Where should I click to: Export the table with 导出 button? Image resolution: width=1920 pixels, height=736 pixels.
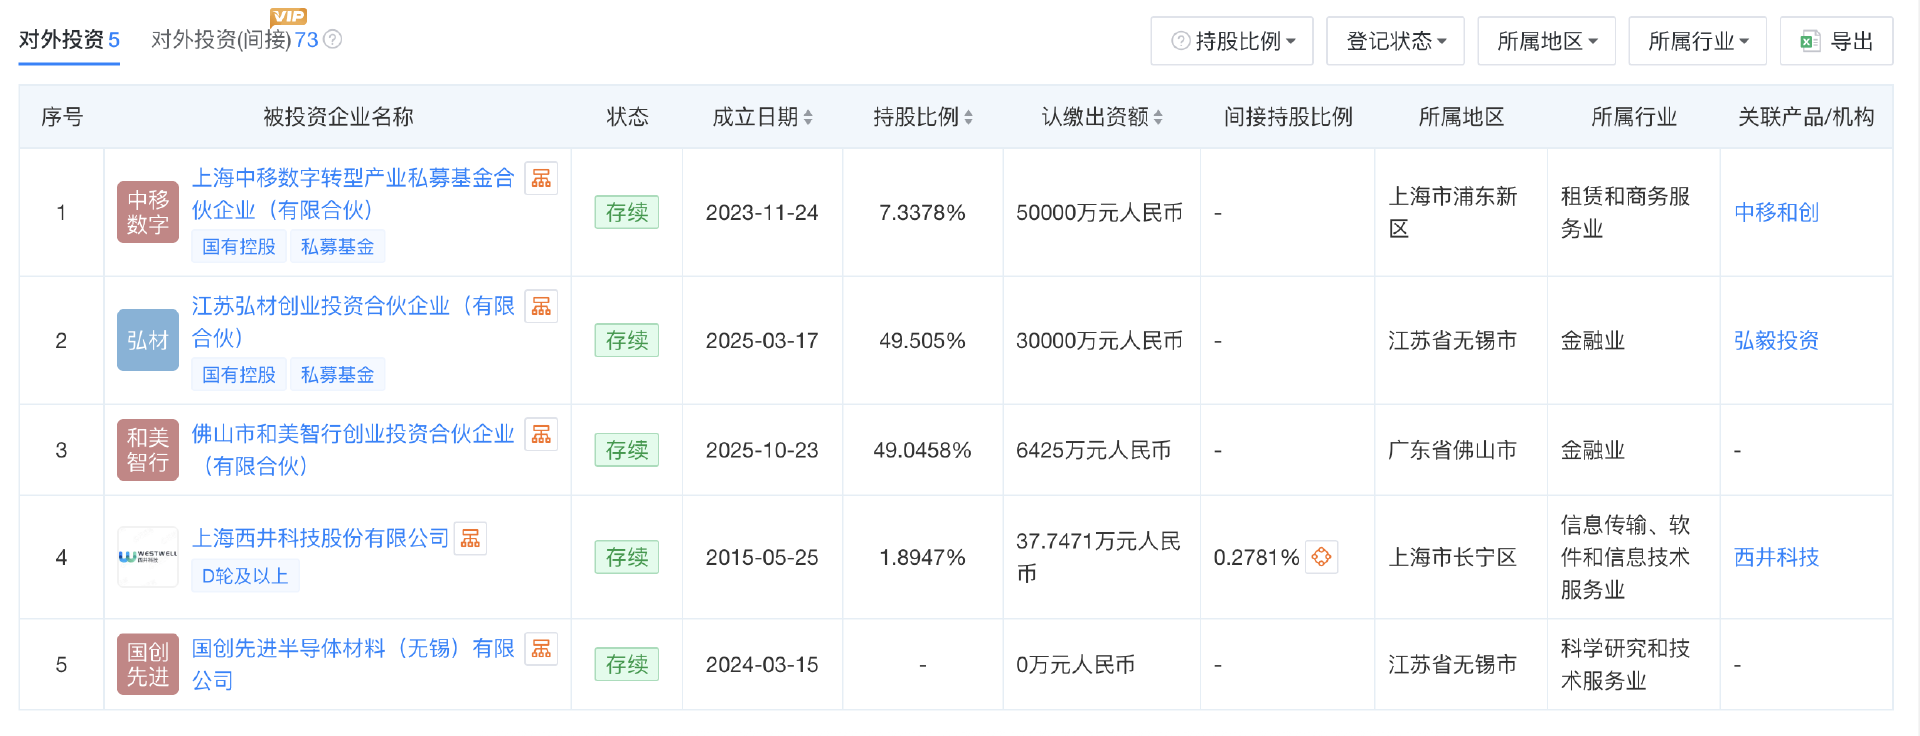click(1836, 41)
